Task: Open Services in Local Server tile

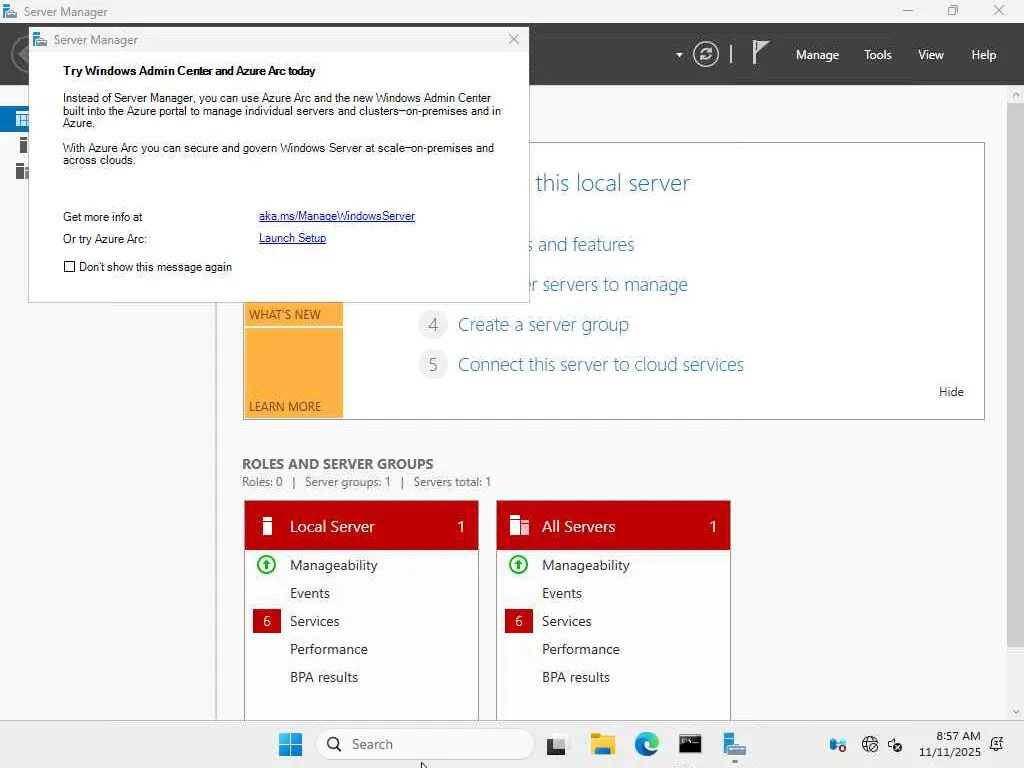Action: [314, 621]
